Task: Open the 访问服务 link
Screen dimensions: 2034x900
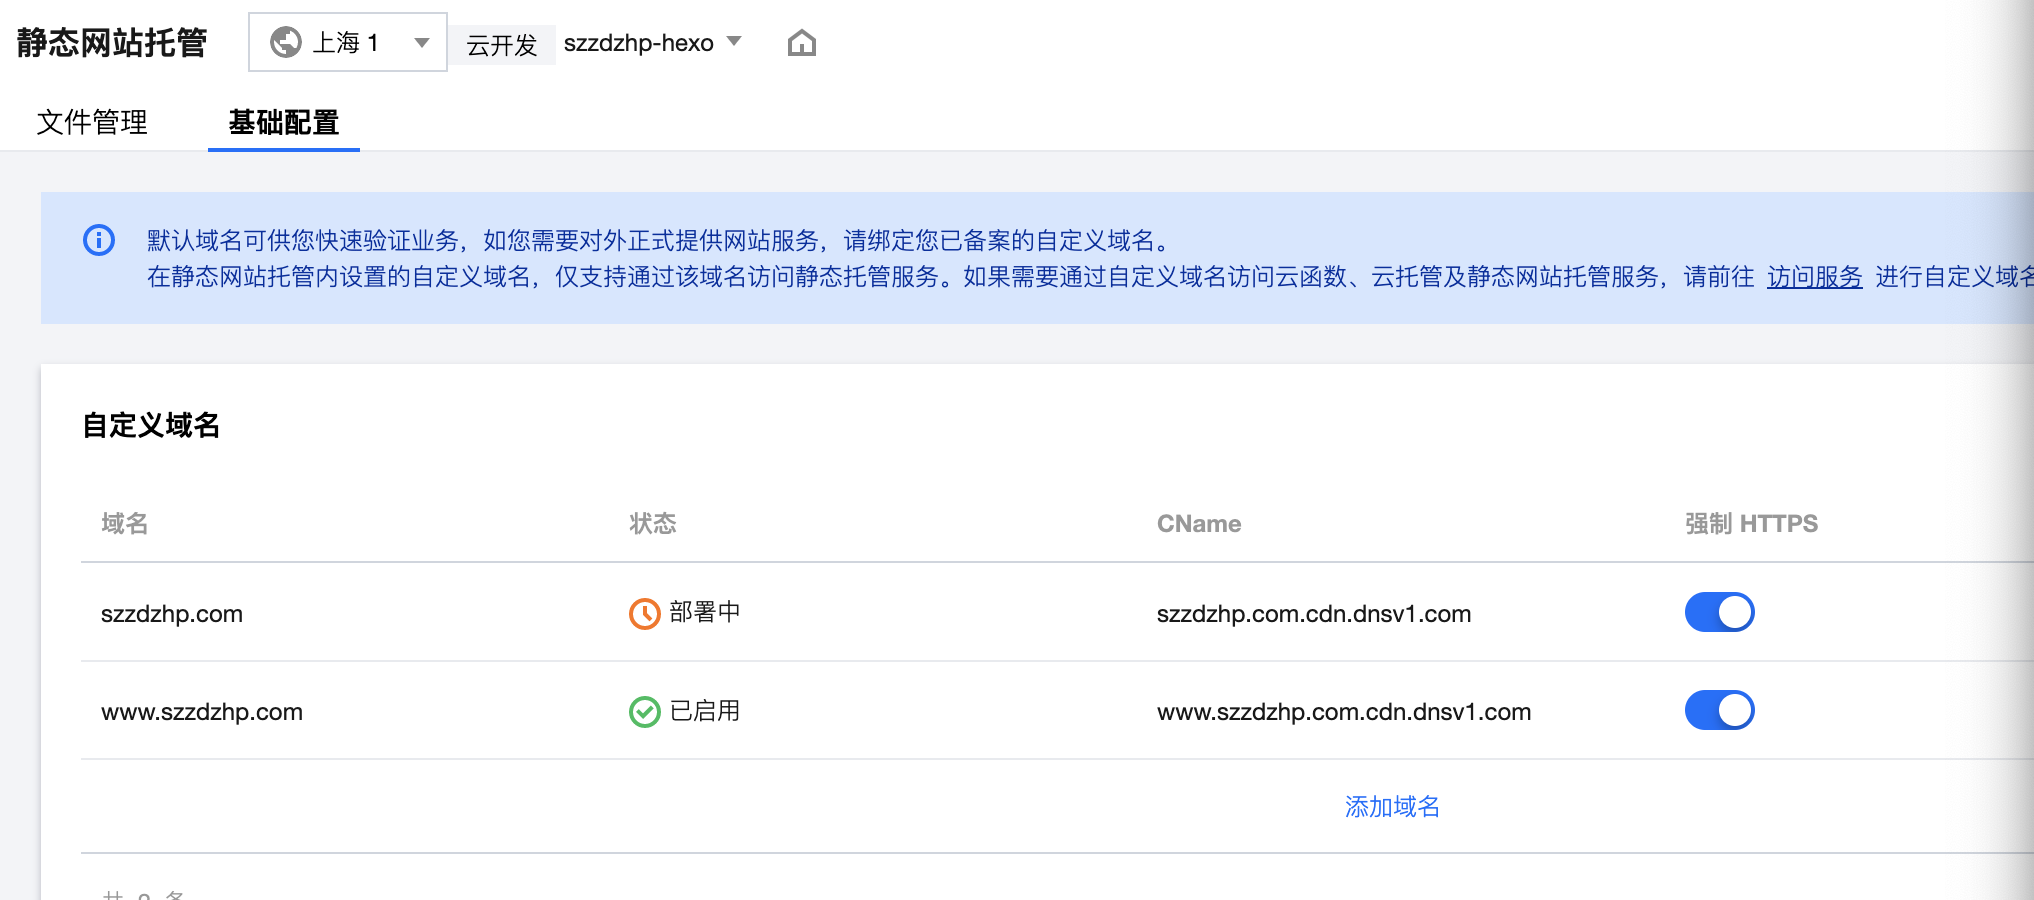Action: pos(1814,277)
